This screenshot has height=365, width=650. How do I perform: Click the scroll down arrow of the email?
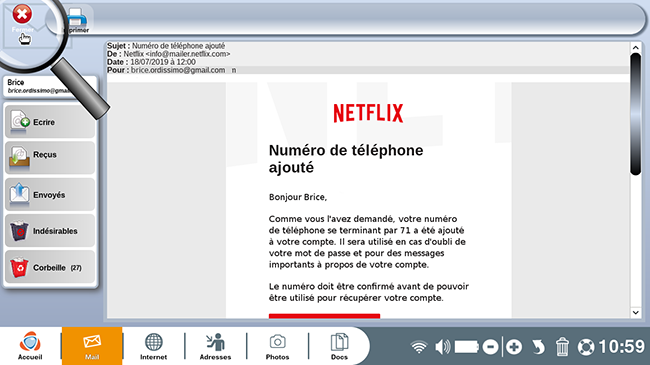coord(635,312)
